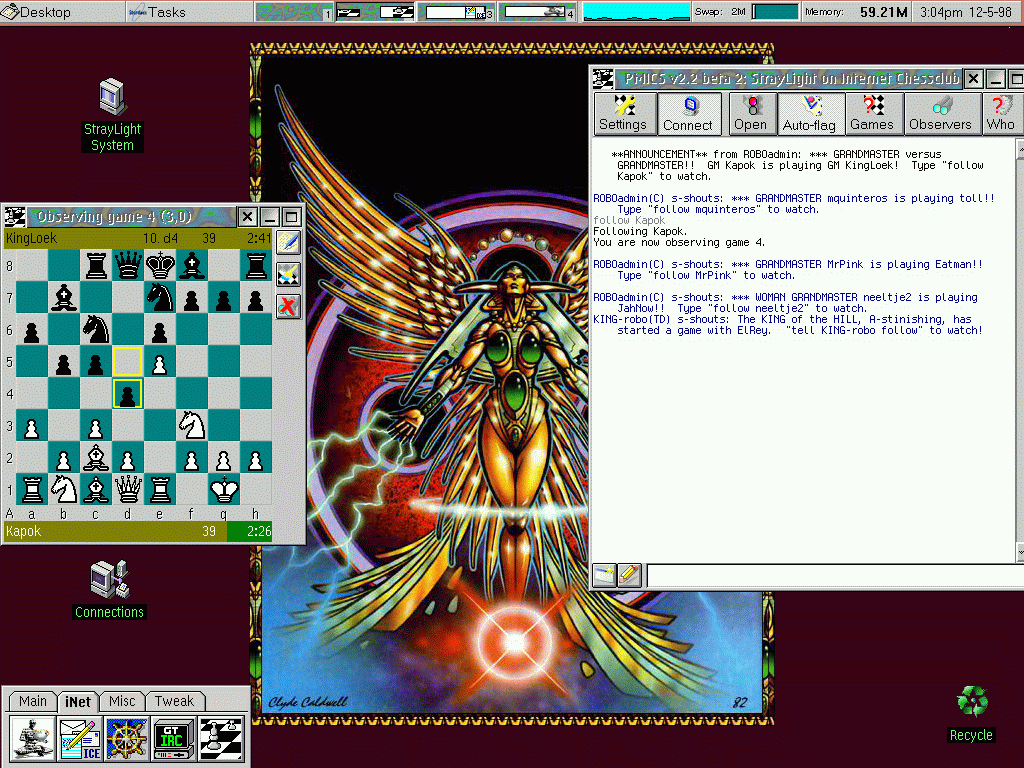This screenshot has height=768, width=1024.
Task: Select the Recycle desktop icon
Action: pyautogui.click(x=972, y=714)
